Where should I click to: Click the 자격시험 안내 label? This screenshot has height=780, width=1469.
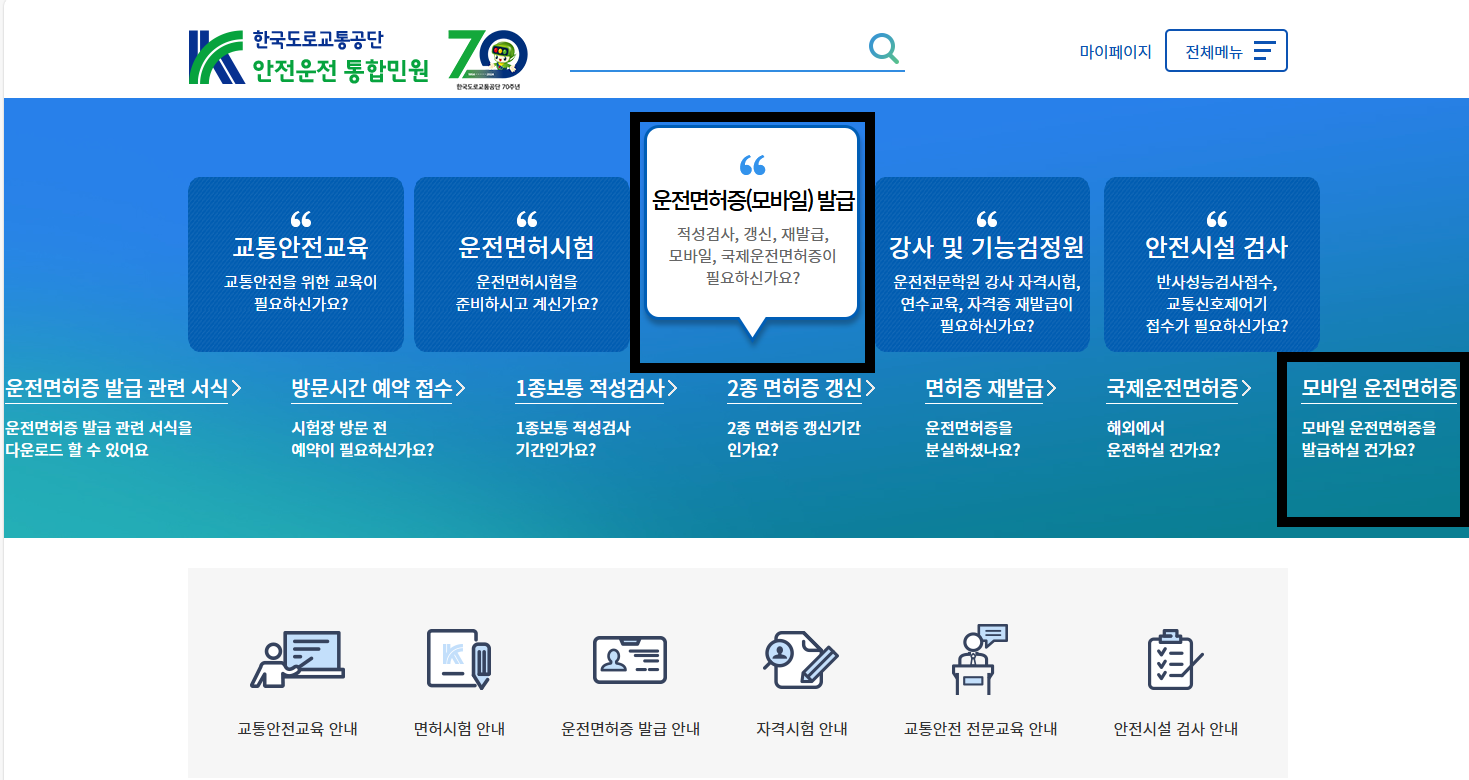coord(801,729)
